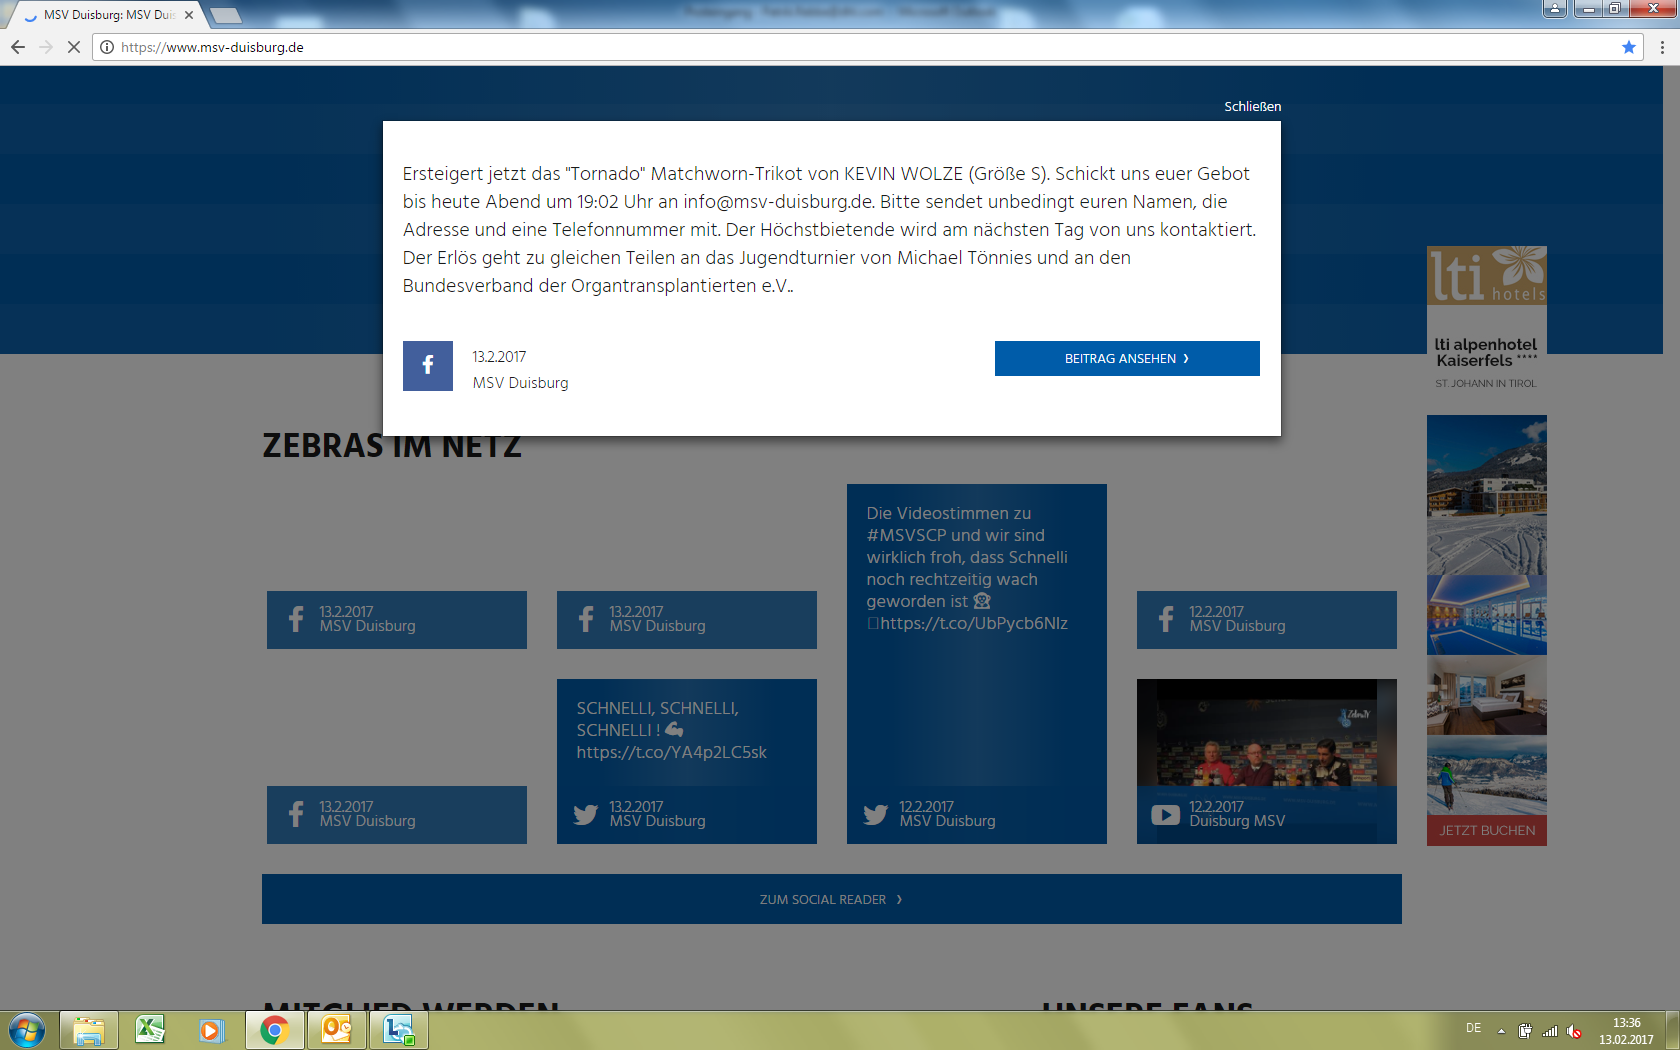Open a new browser tab
This screenshot has width=1680, height=1050.
pyautogui.click(x=226, y=15)
